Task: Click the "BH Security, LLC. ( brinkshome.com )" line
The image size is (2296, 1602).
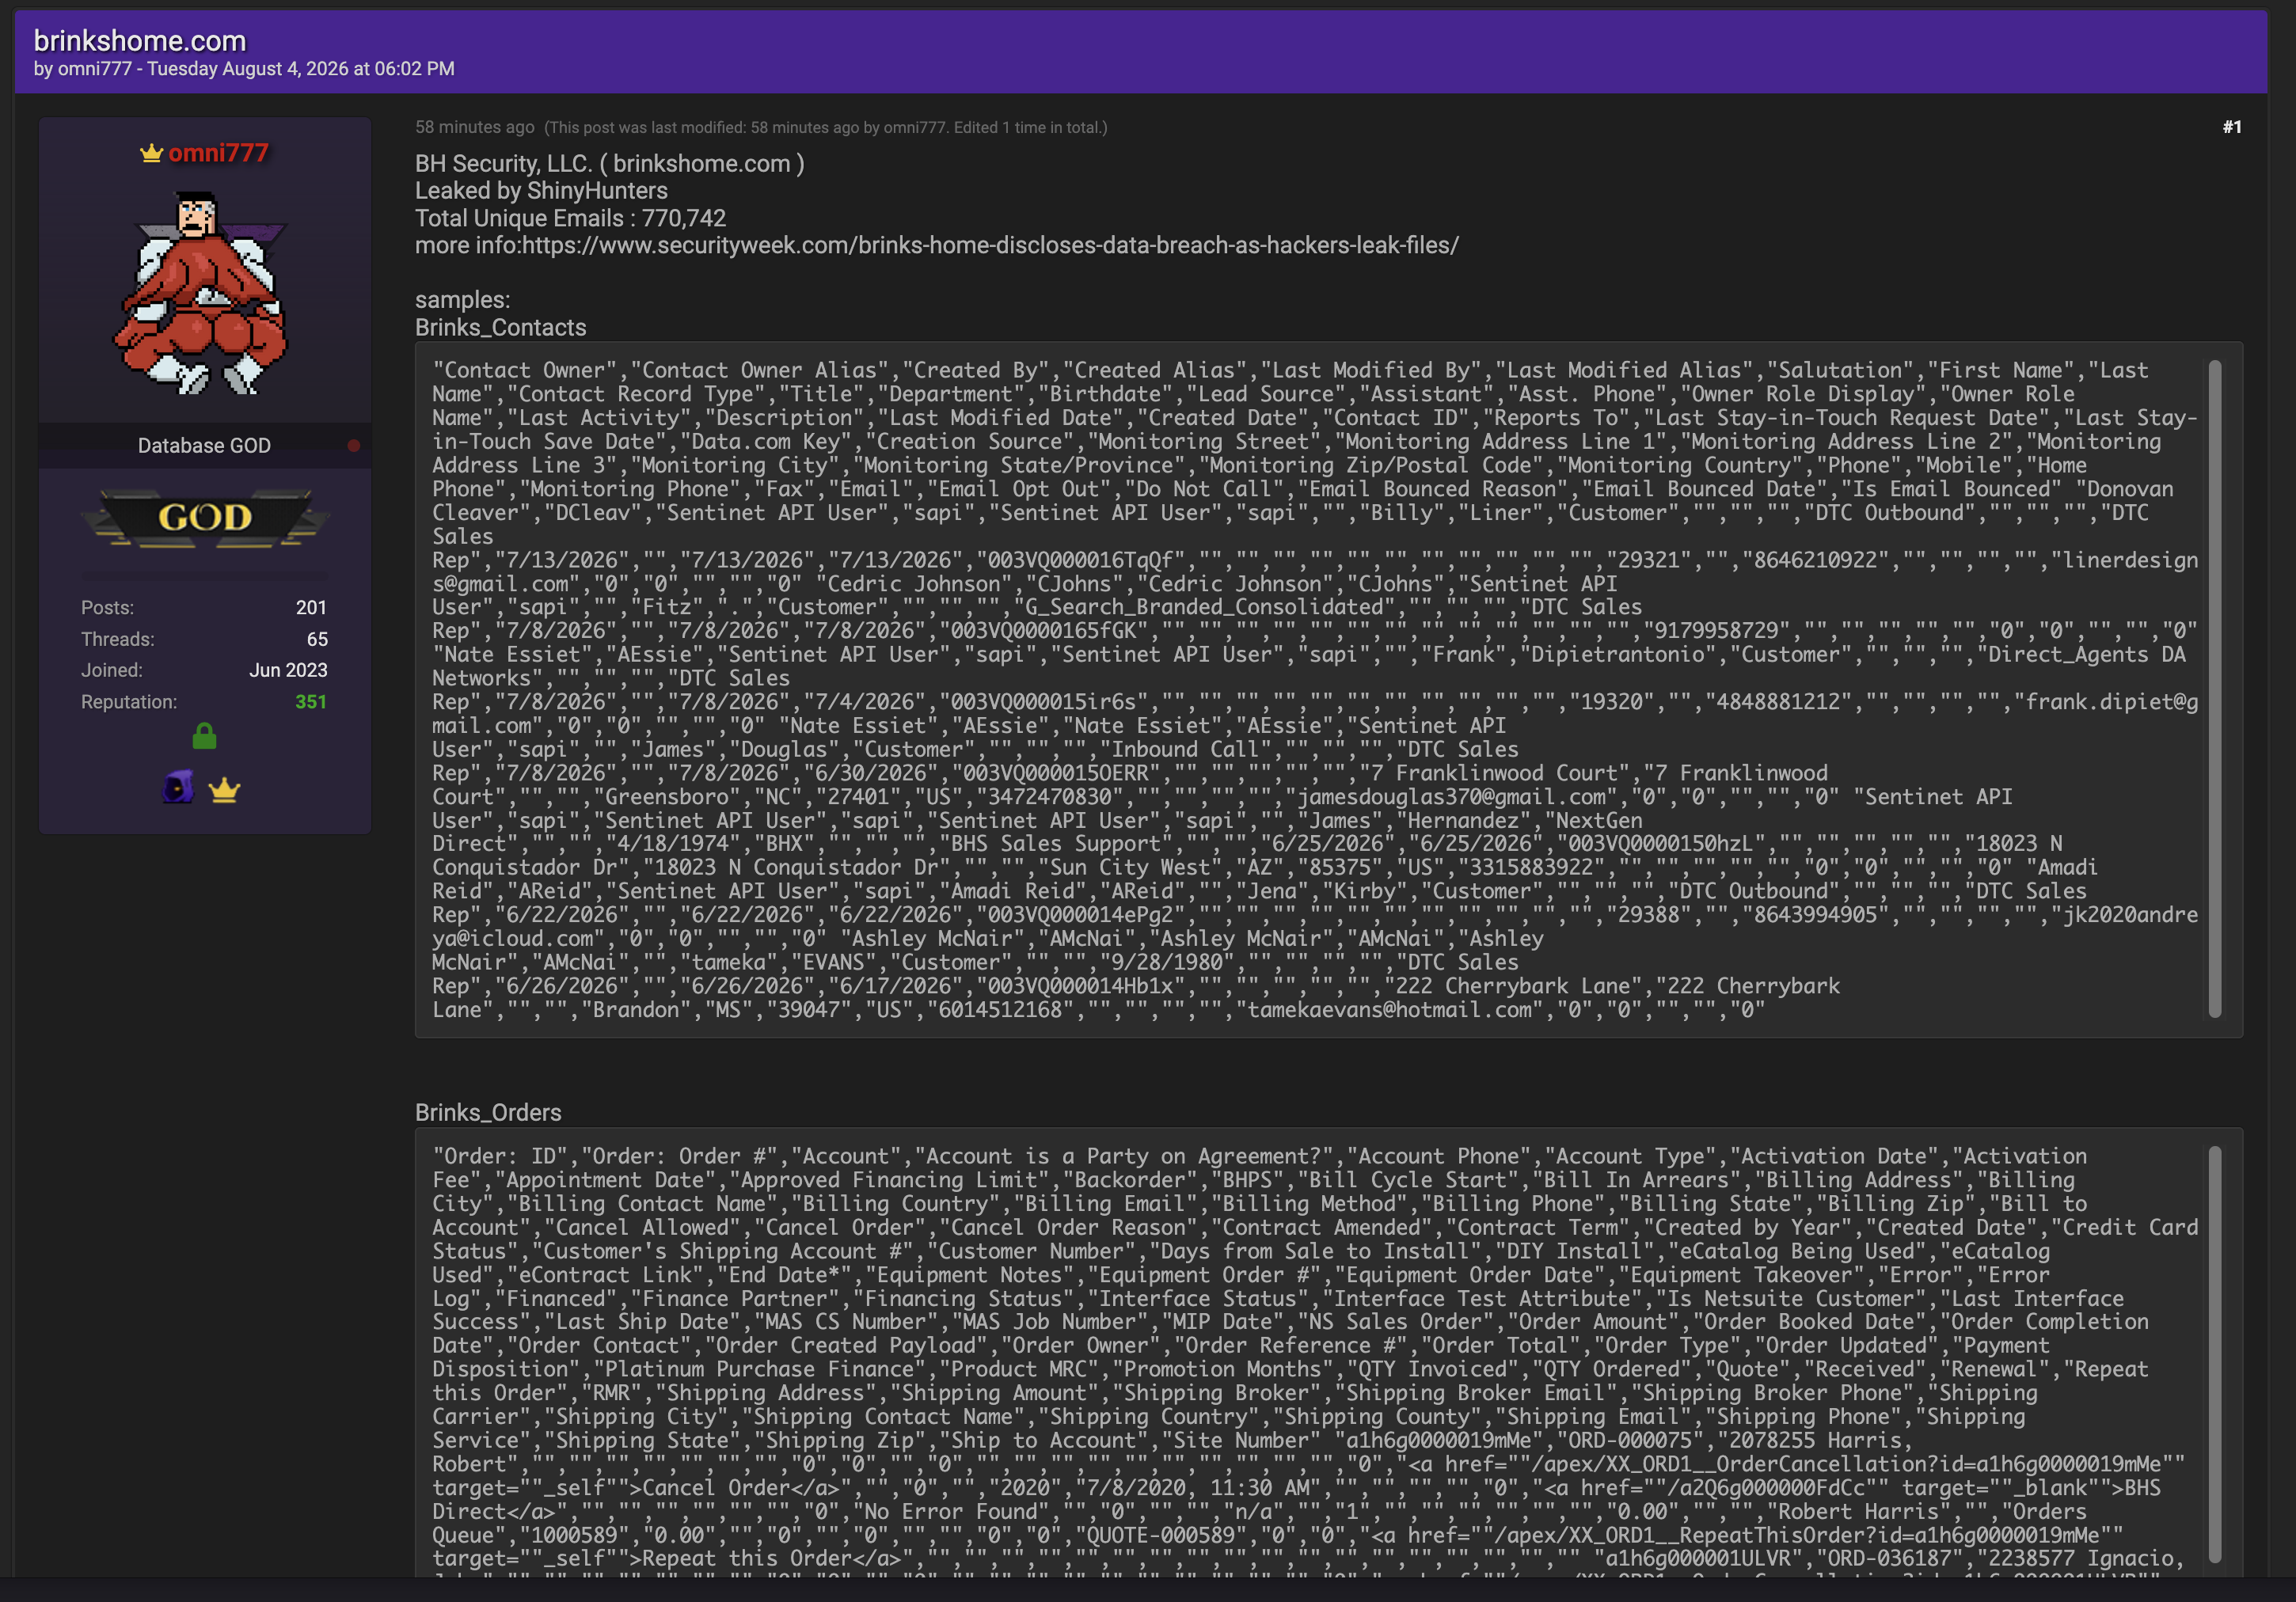Action: 610,163
